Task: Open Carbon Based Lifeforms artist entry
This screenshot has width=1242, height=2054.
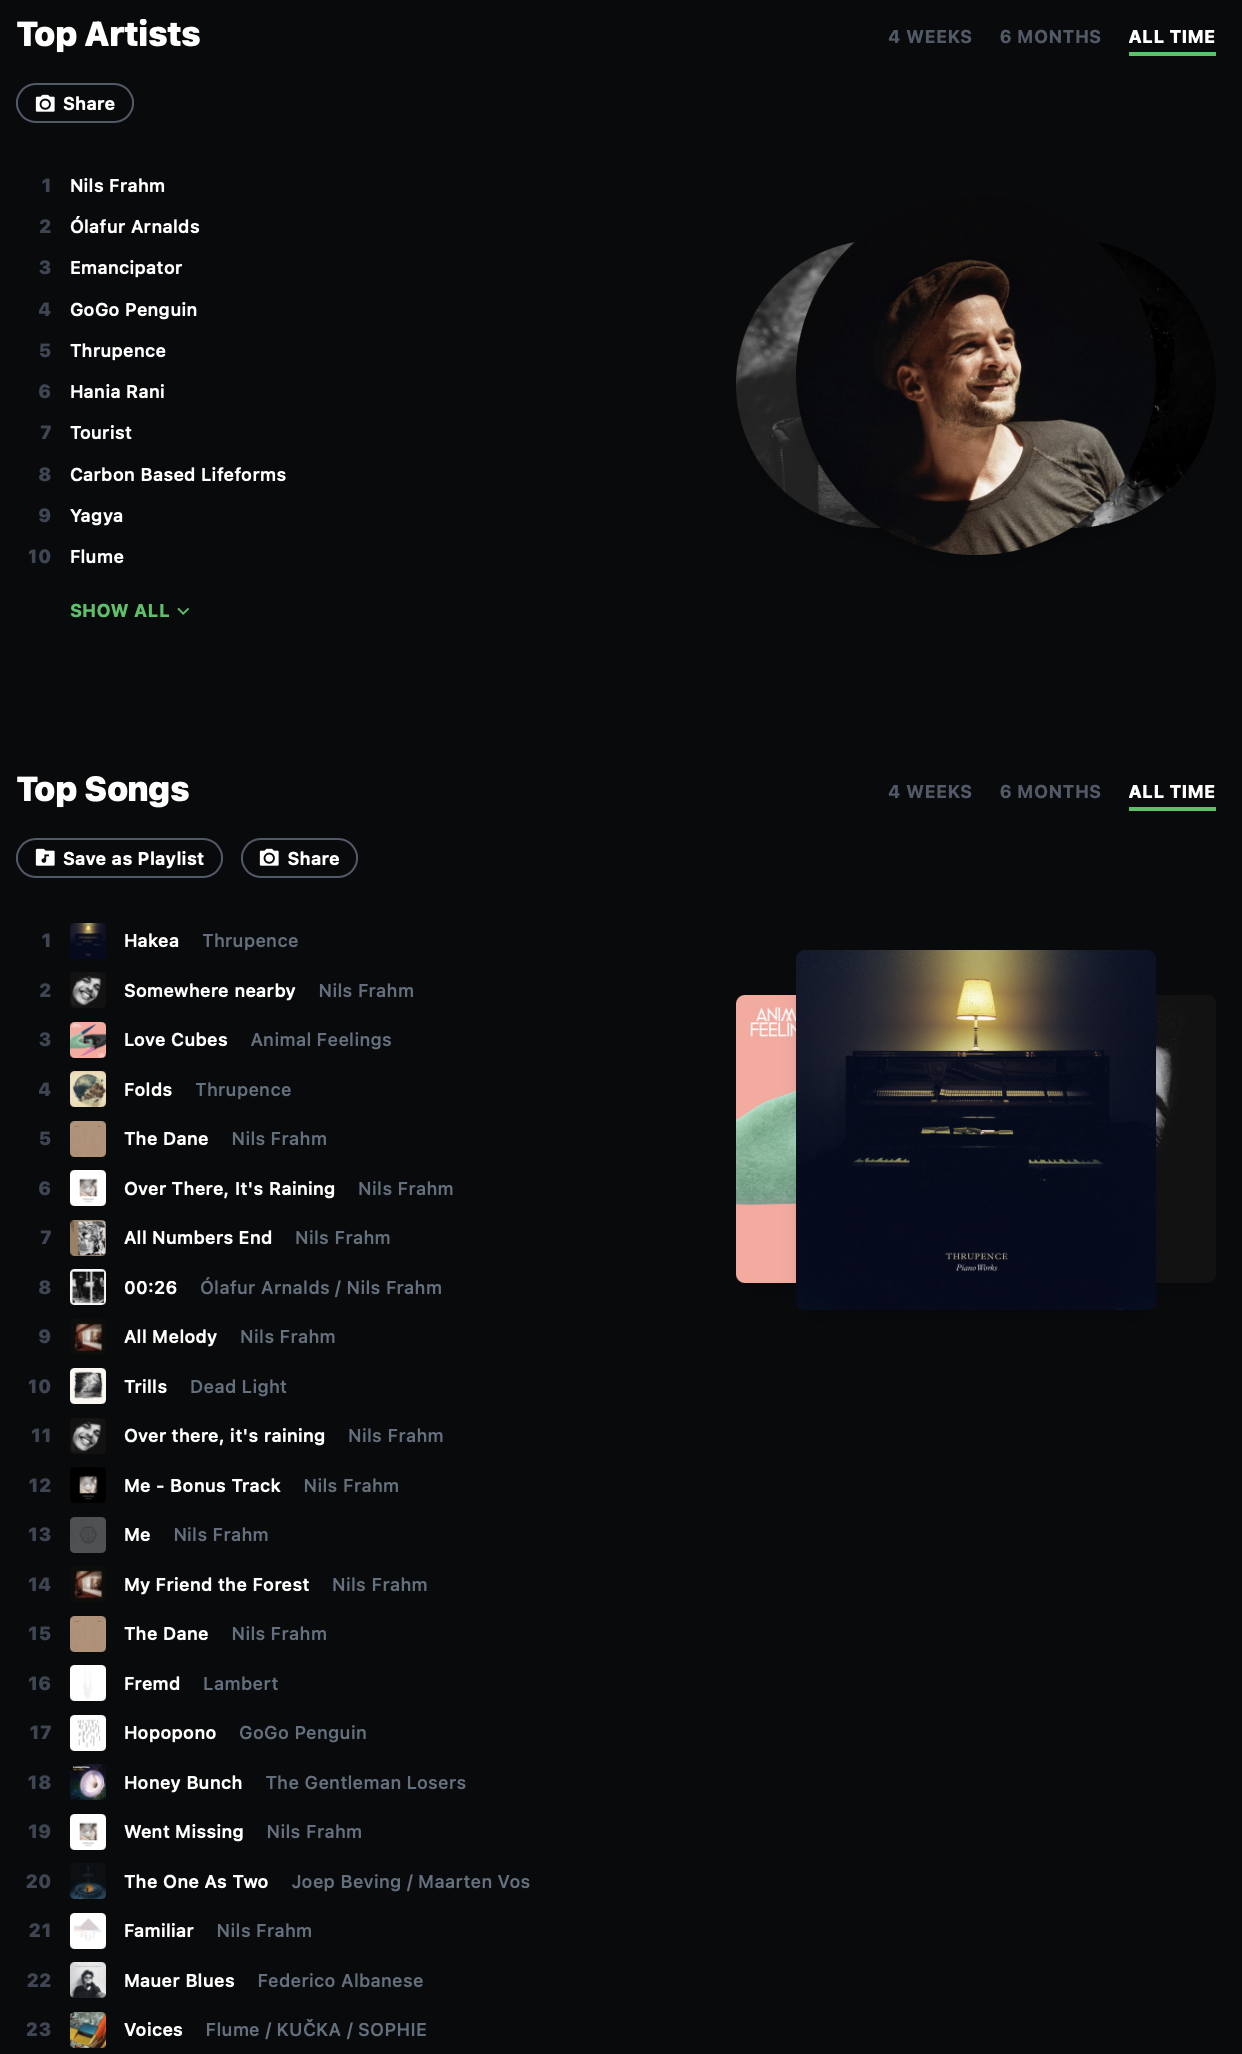Action: pyautogui.click(x=178, y=475)
